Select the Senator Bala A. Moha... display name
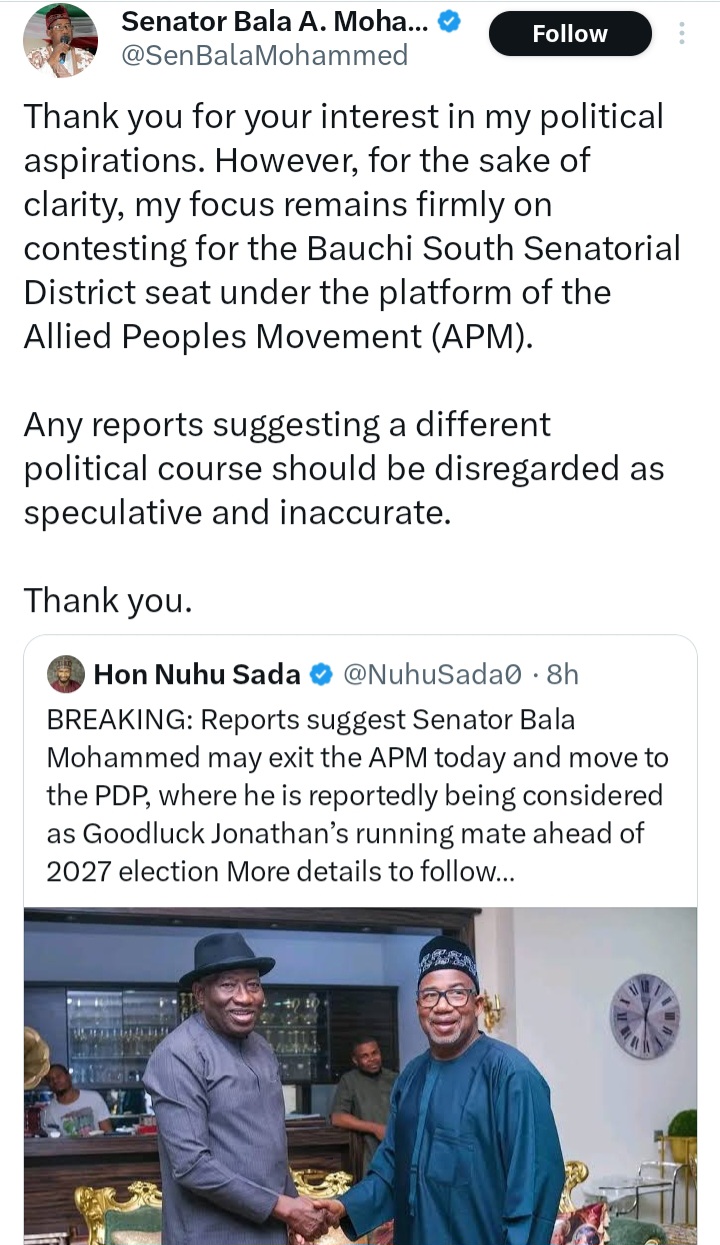The width and height of the screenshot is (720, 1245). click(x=275, y=20)
